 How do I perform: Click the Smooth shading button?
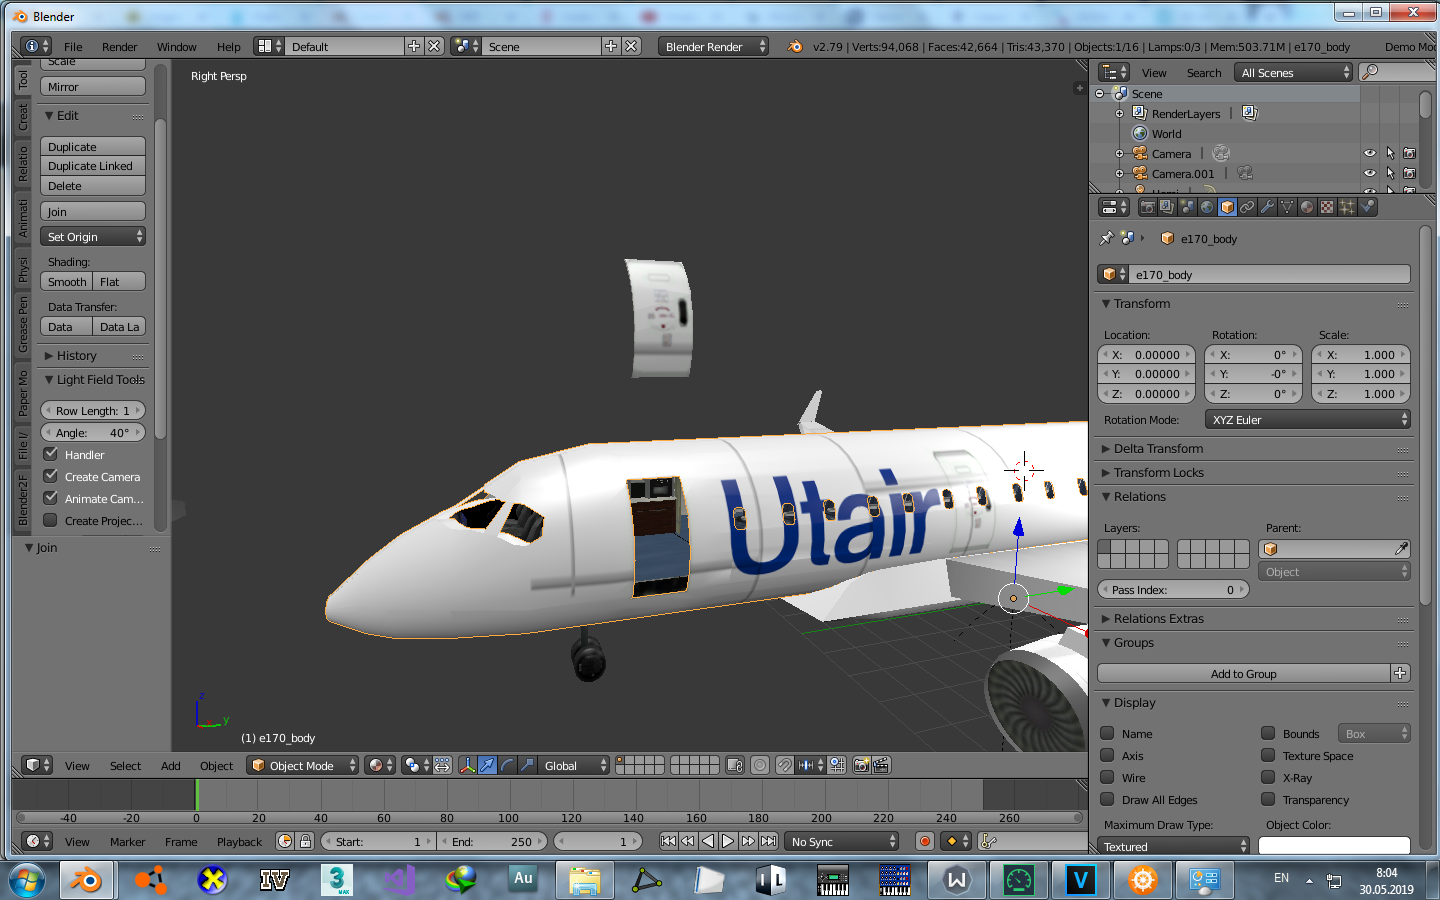tap(67, 281)
